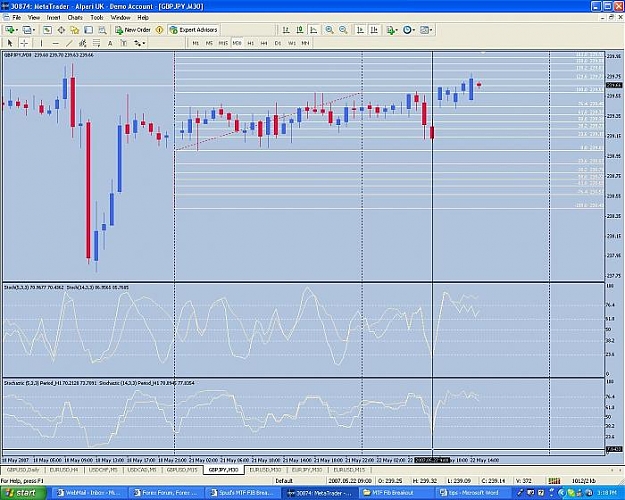Image resolution: width=625 pixels, height=500 pixels.
Task: Open the View menu
Action: pyautogui.click(x=34, y=18)
